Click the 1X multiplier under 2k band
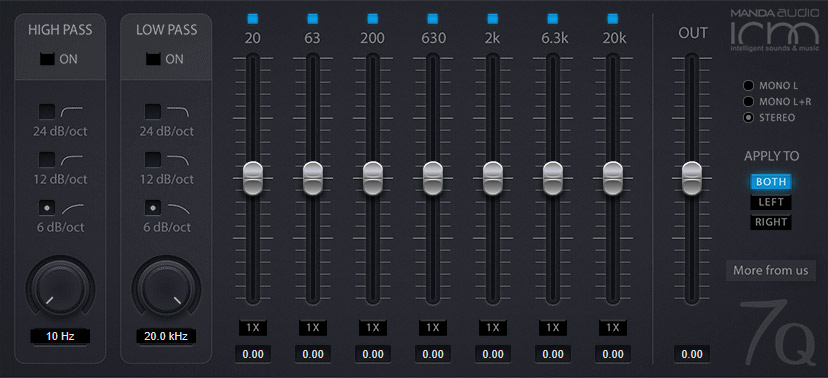Image resolution: width=828 pixels, height=378 pixels. pyautogui.click(x=493, y=327)
